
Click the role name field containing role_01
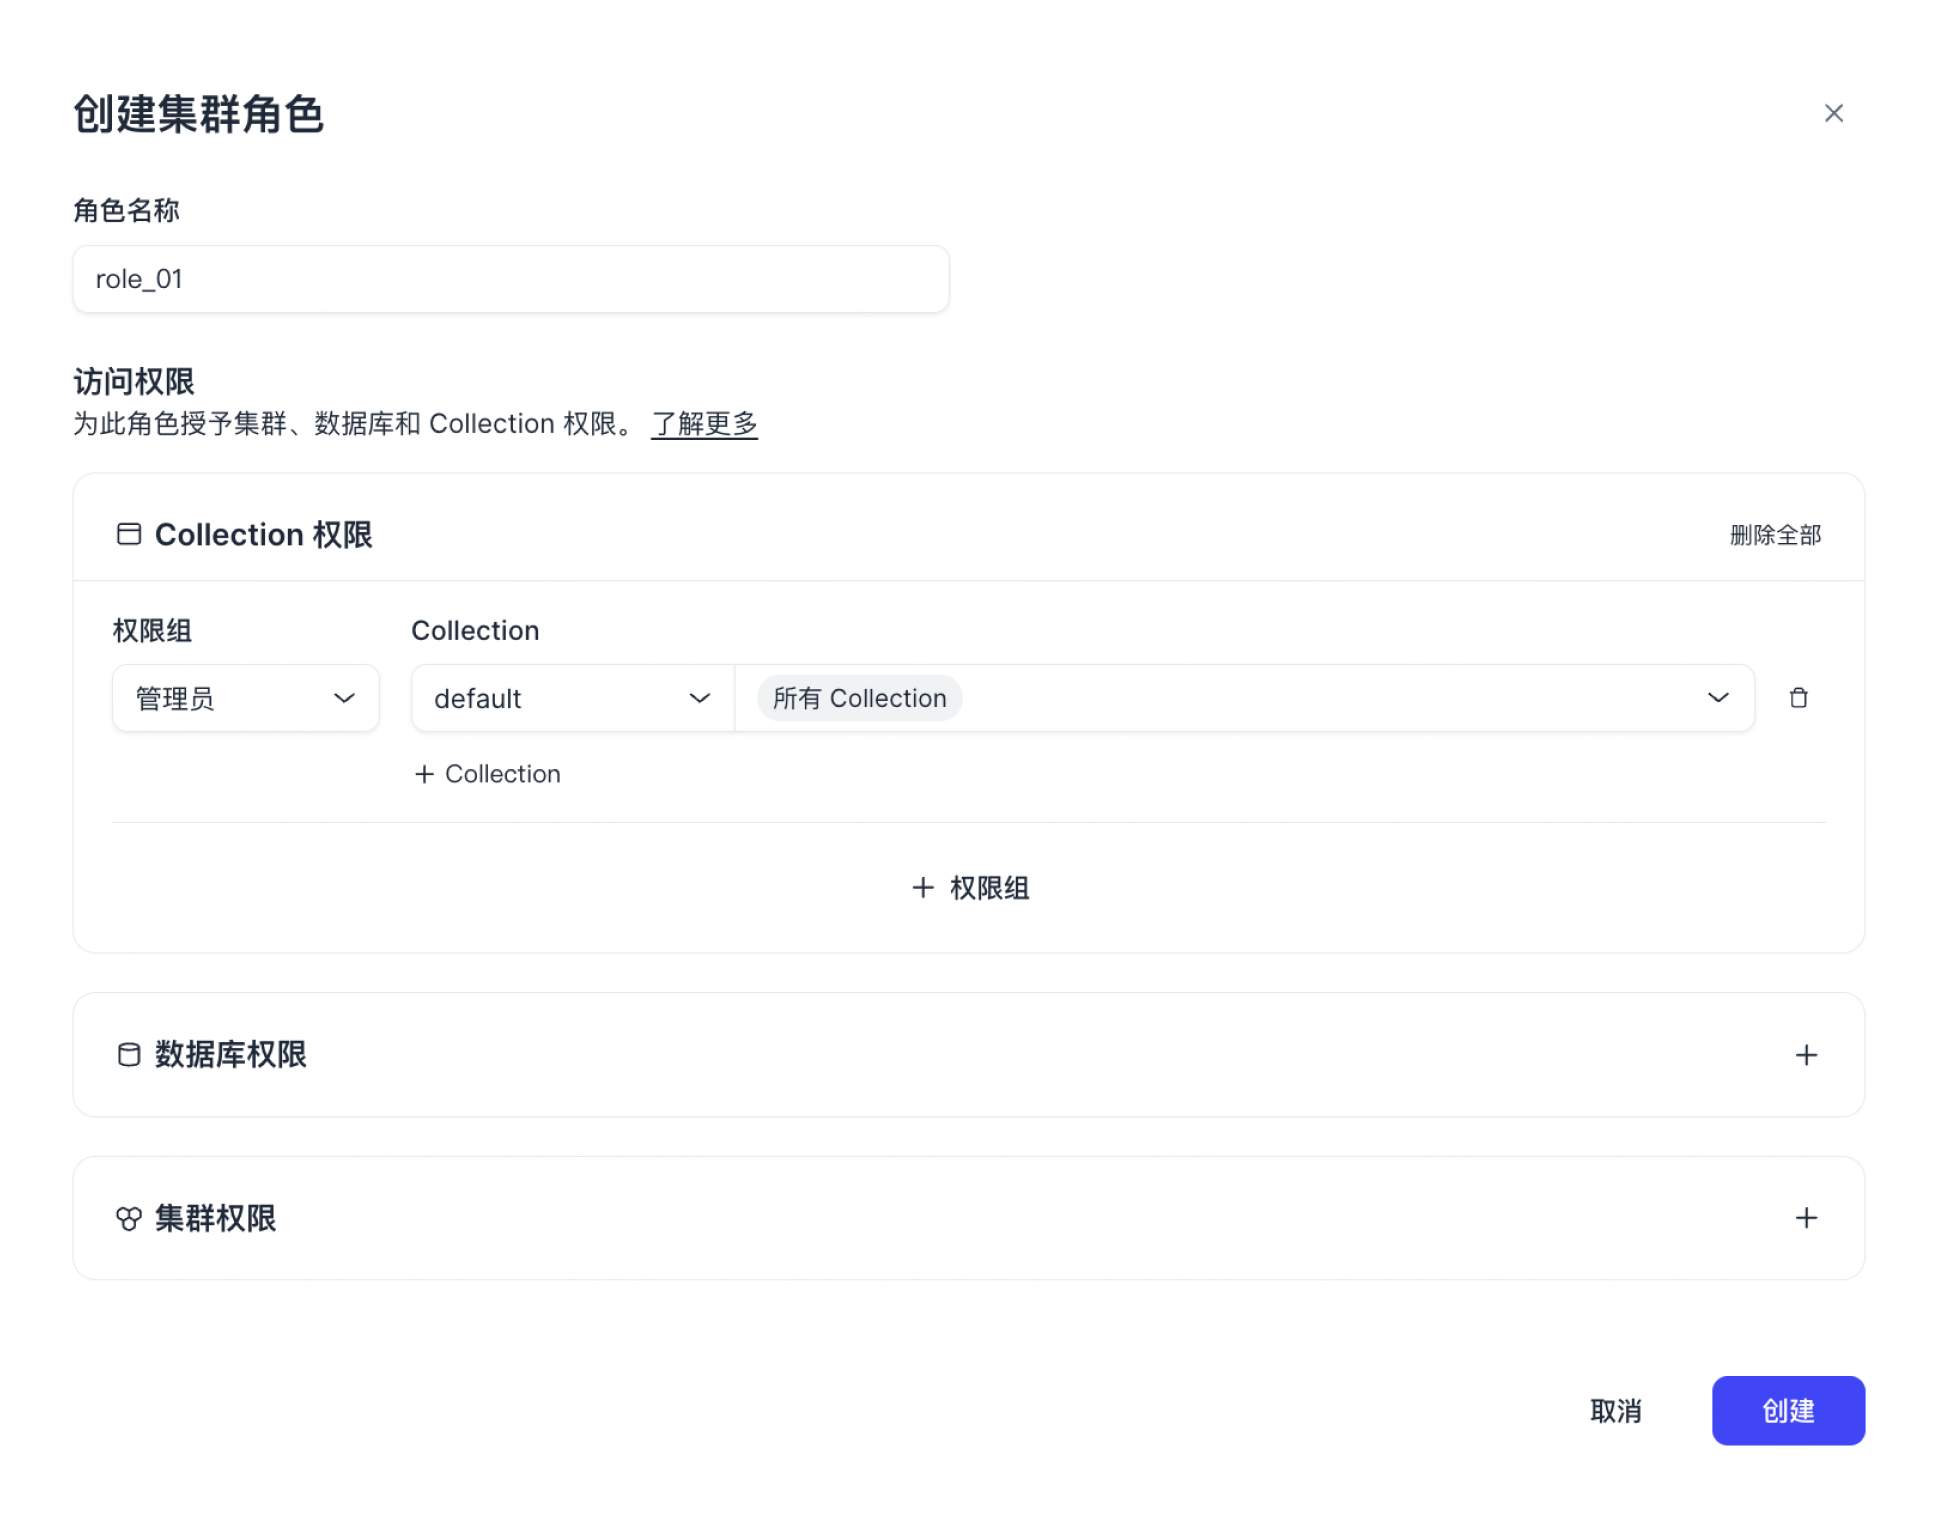tap(510, 279)
